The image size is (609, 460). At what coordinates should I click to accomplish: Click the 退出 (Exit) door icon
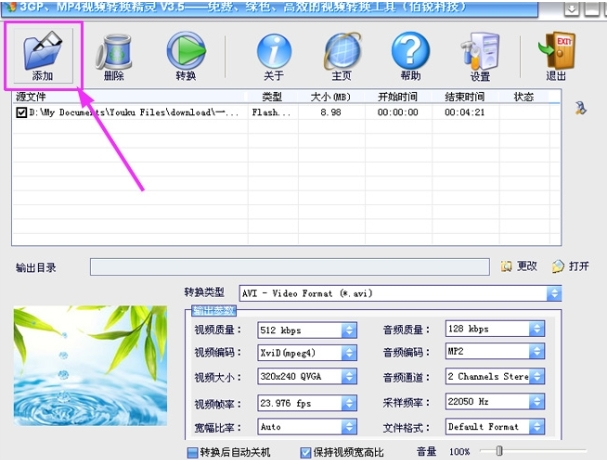(556, 53)
